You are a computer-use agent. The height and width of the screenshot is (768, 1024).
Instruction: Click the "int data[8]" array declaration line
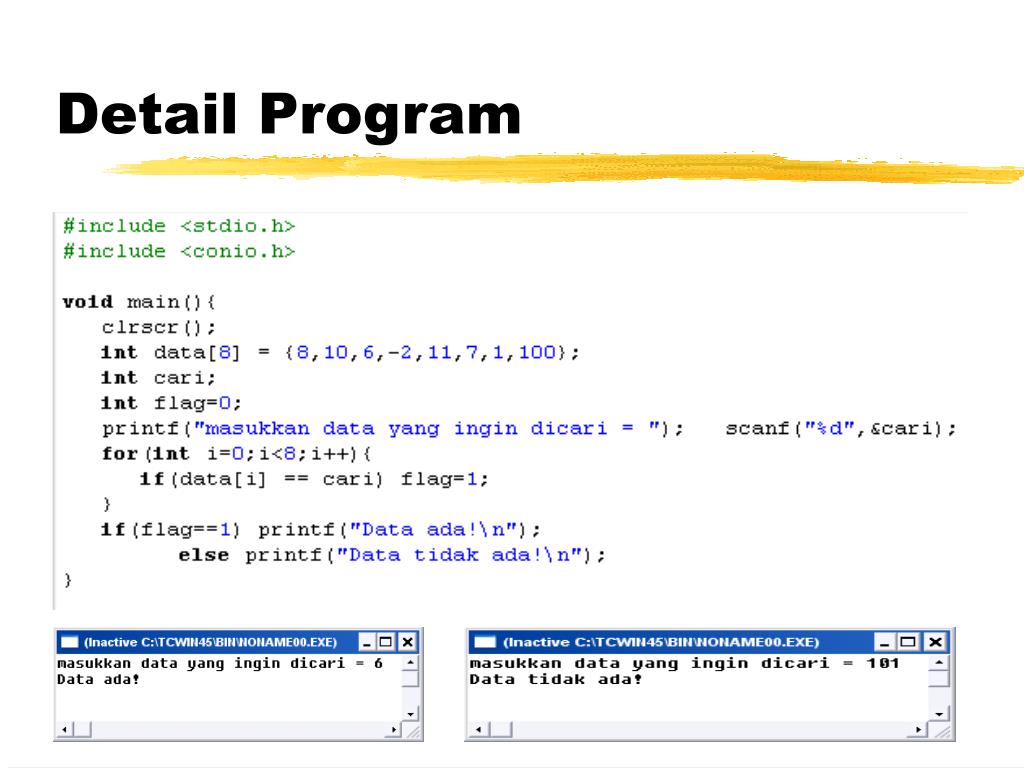coord(340,353)
